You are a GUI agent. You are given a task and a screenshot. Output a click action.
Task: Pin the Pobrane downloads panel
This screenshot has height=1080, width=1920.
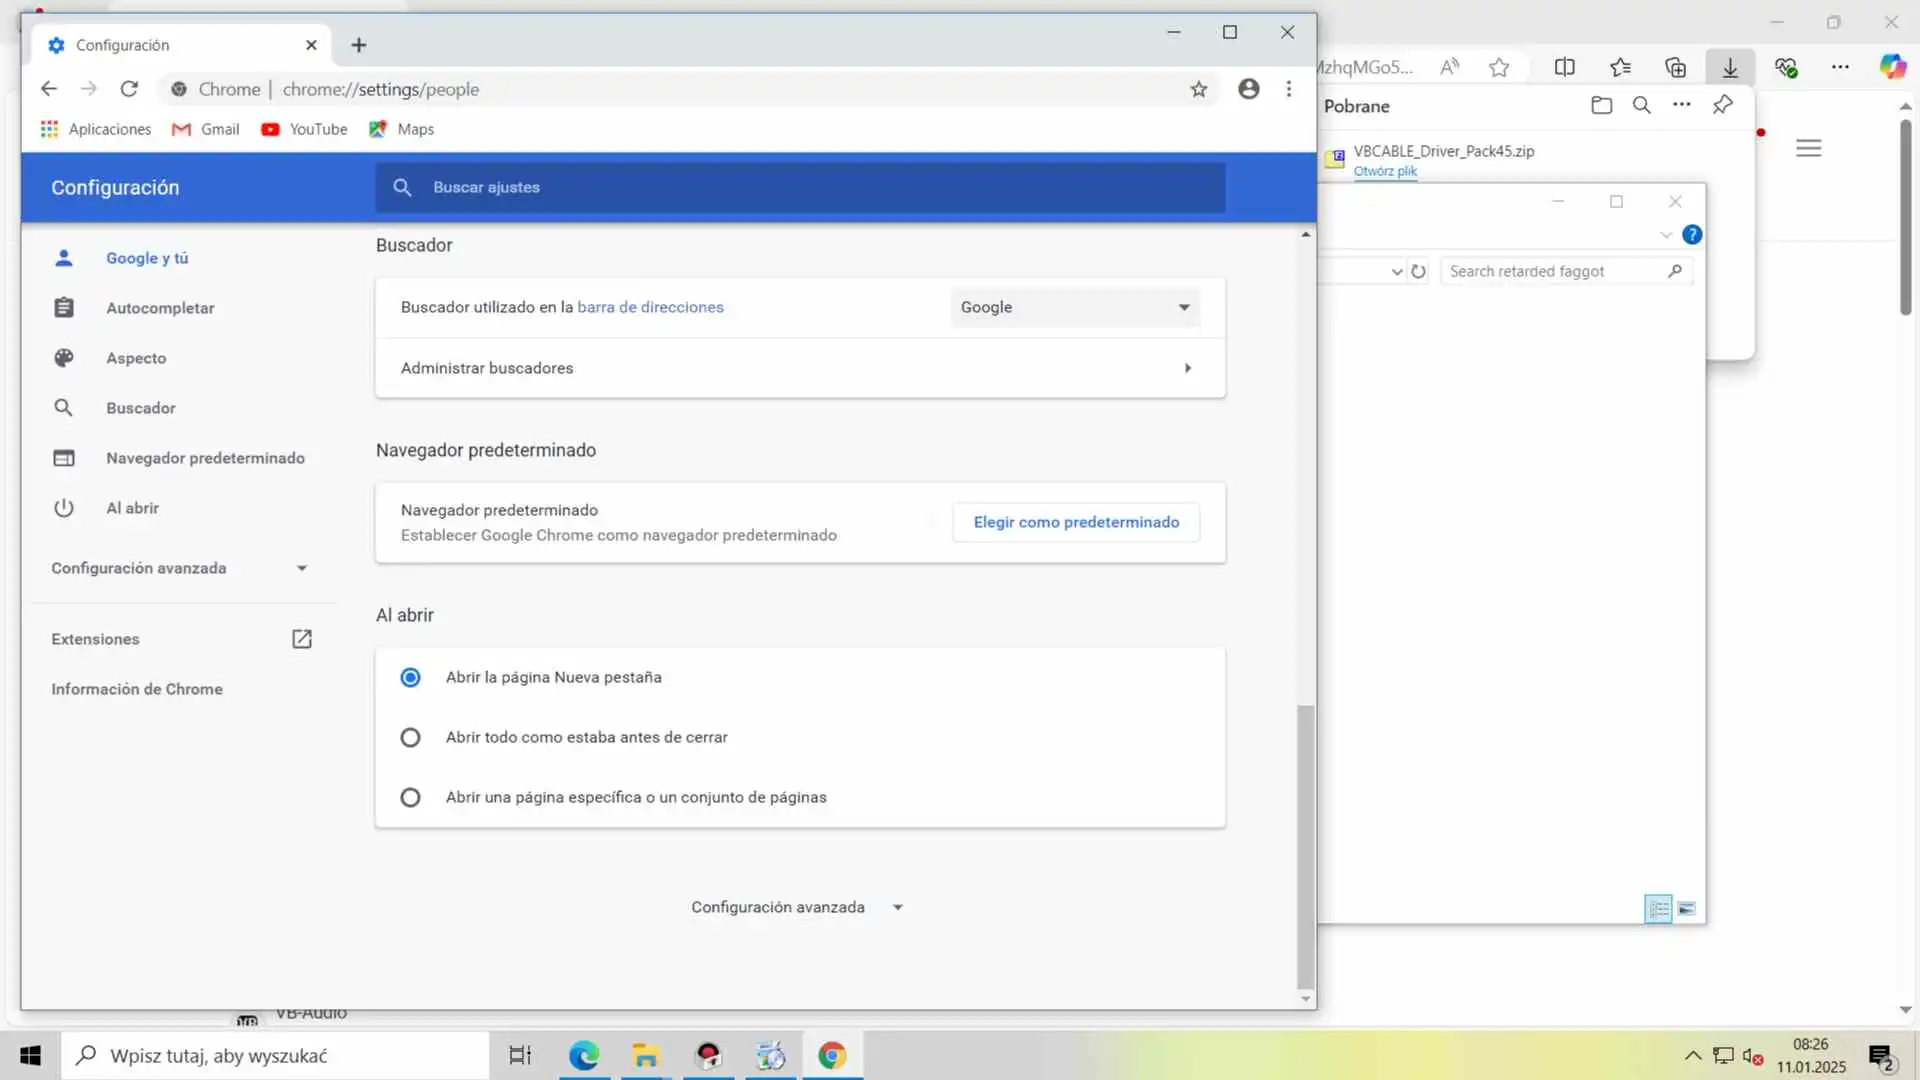(1722, 105)
